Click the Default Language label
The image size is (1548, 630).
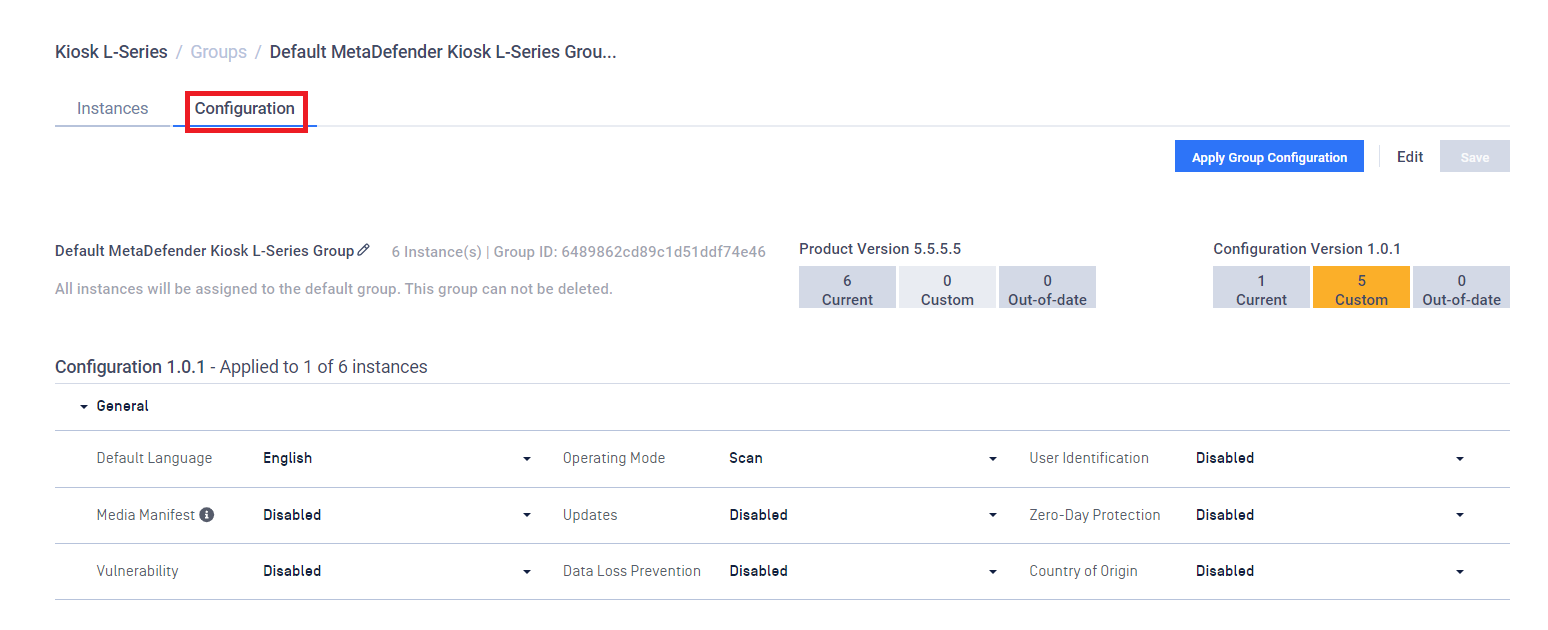coord(154,458)
